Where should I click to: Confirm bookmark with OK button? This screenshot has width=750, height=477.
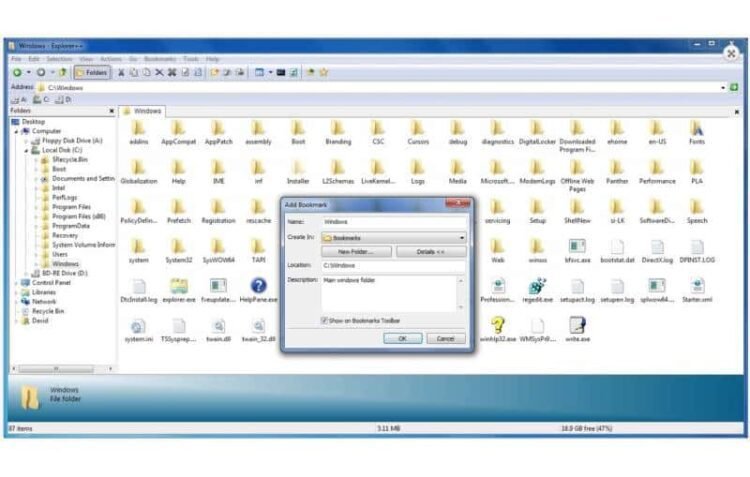[403, 339]
